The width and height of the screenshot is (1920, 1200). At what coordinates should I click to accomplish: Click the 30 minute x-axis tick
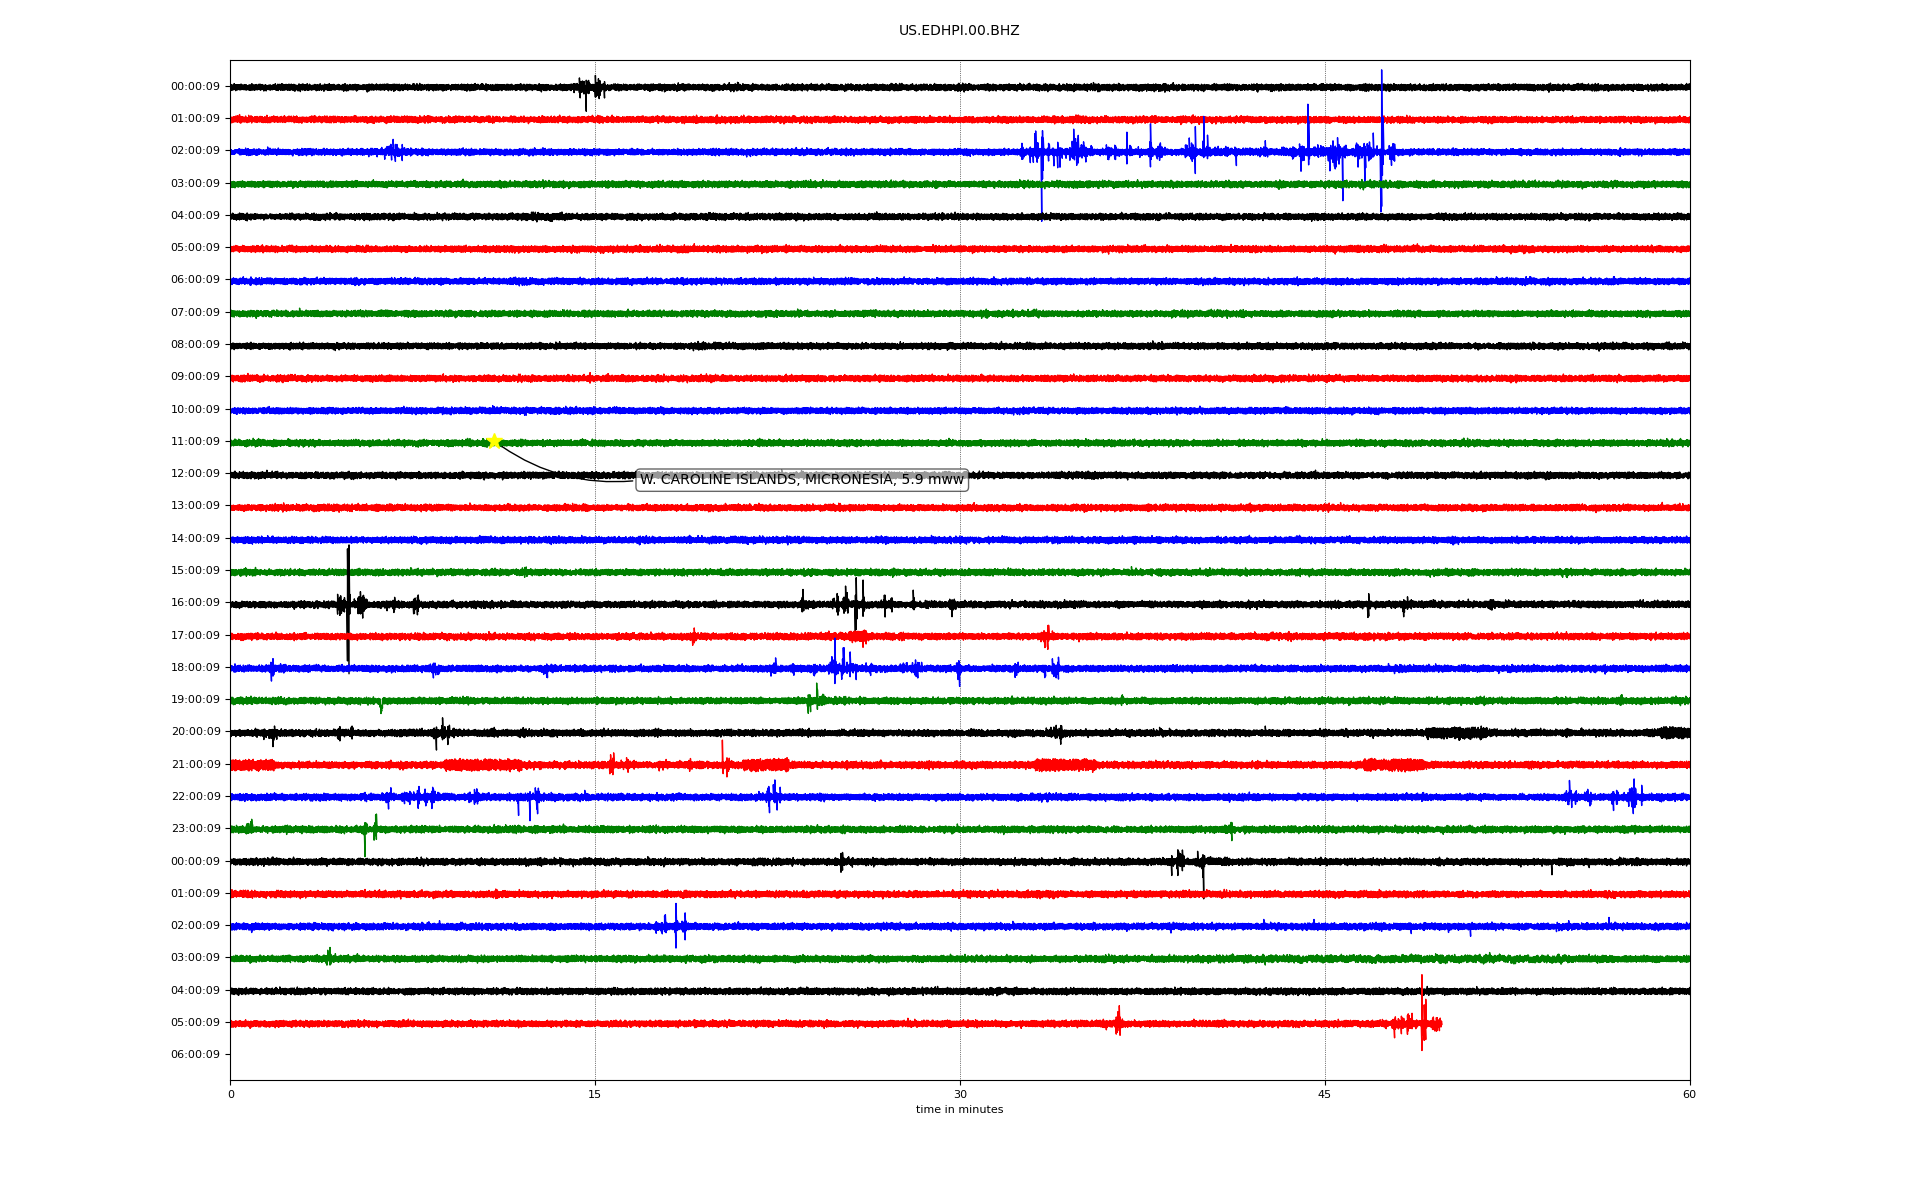(x=960, y=1095)
